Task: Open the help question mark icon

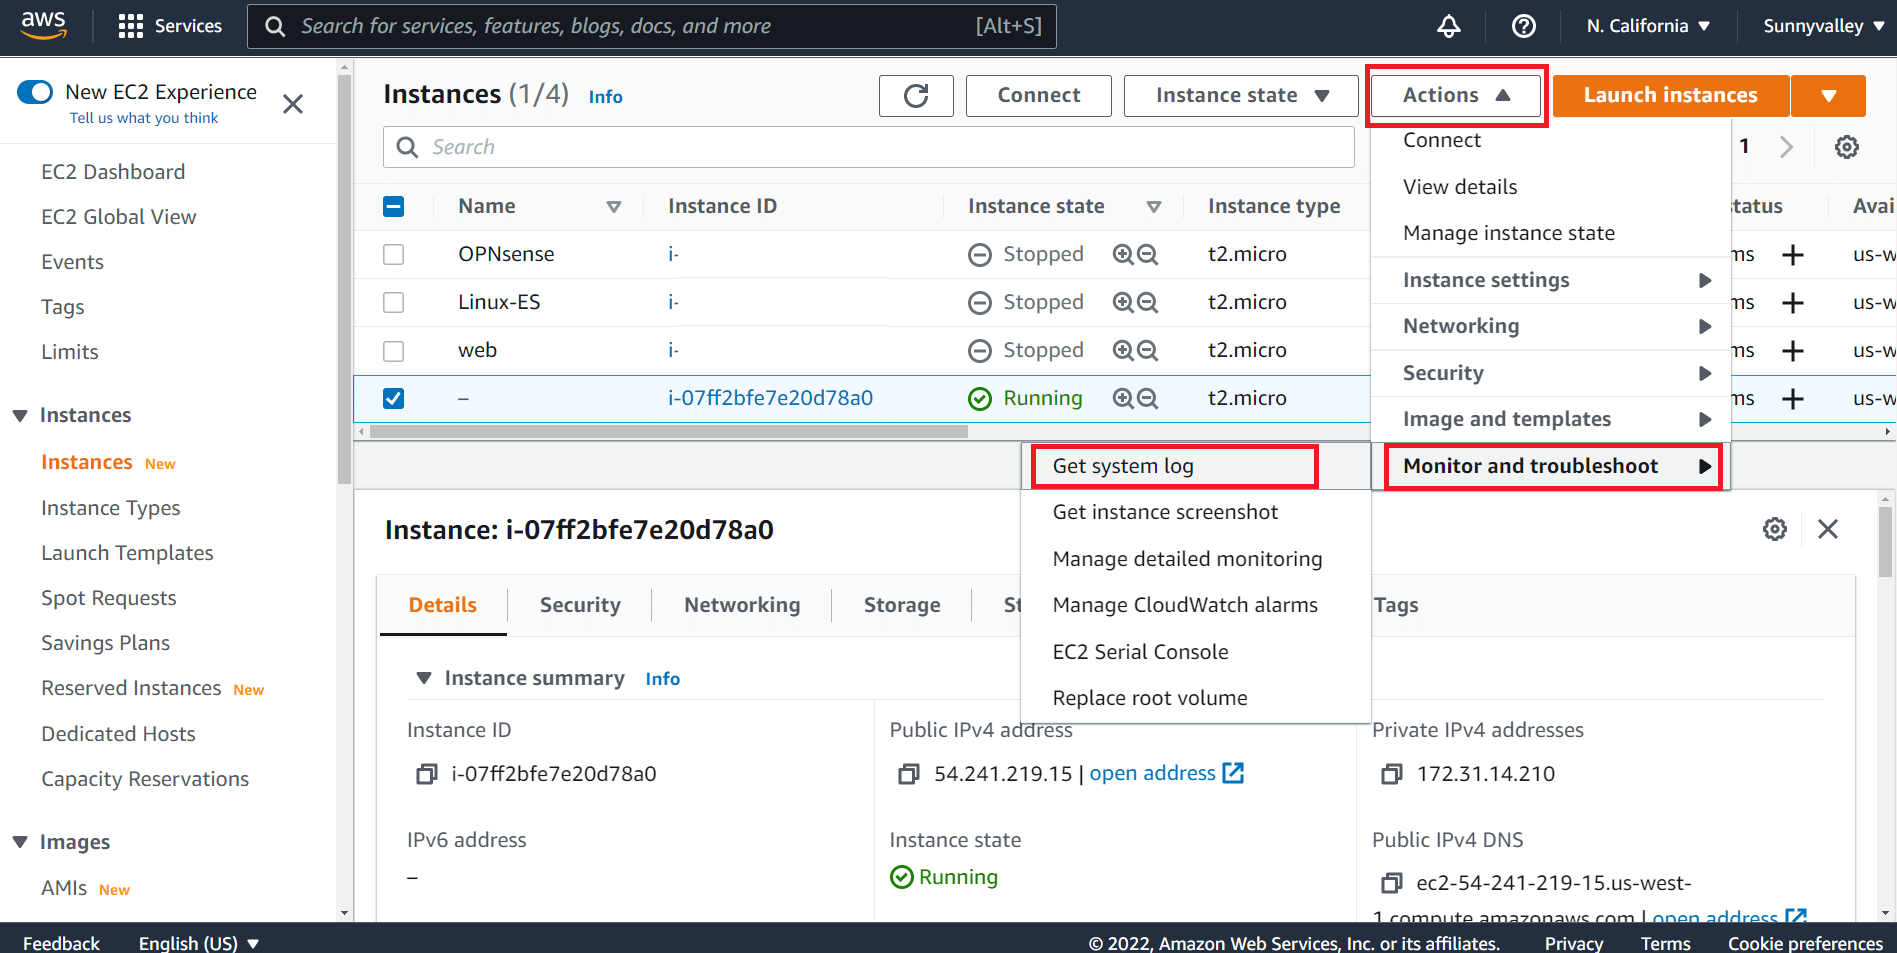Action: coord(1523,25)
